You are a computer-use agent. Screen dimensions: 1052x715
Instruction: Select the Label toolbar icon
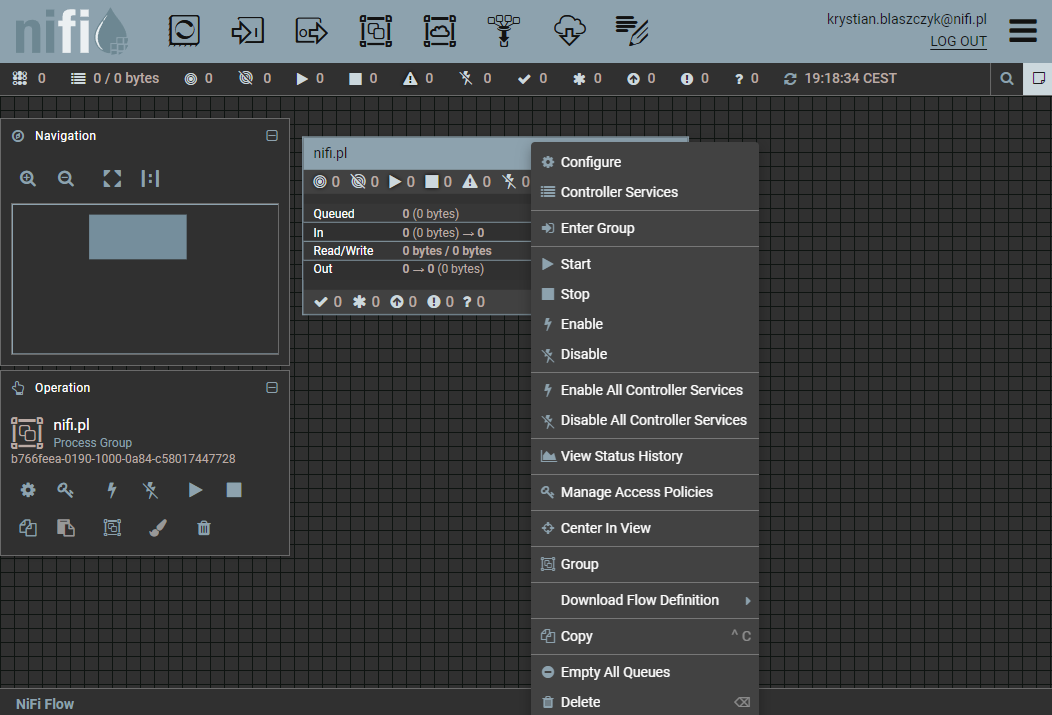(632, 31)
